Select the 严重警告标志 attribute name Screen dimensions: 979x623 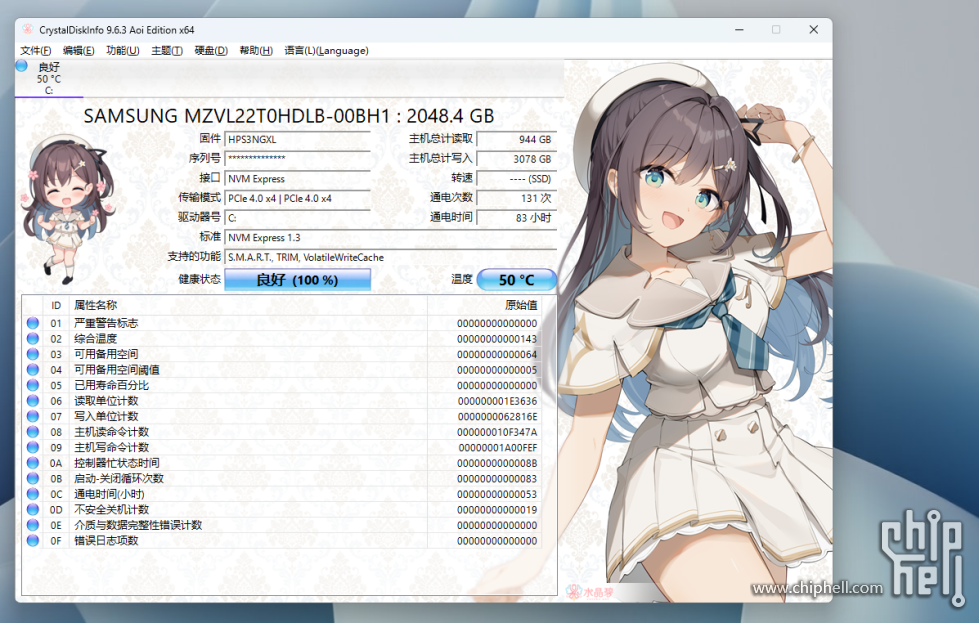106,323
